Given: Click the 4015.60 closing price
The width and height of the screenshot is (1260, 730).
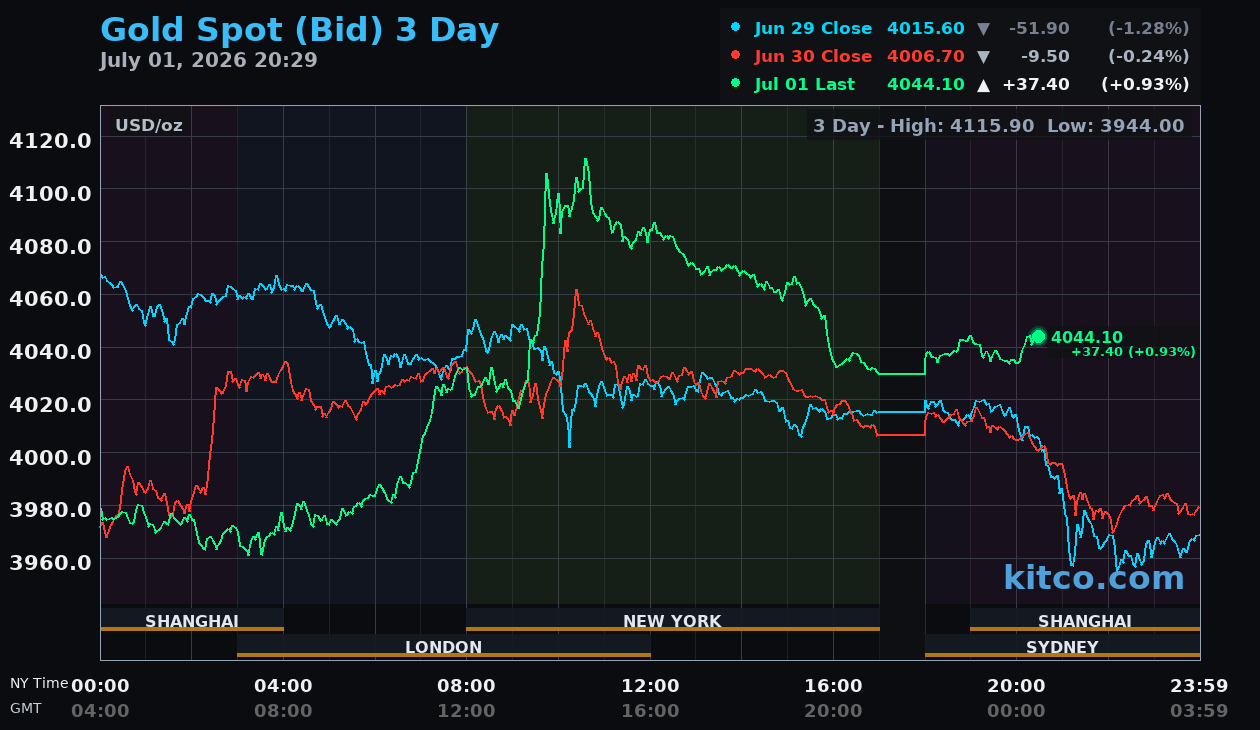Looking at the screenshot, I should coord(926,29).
